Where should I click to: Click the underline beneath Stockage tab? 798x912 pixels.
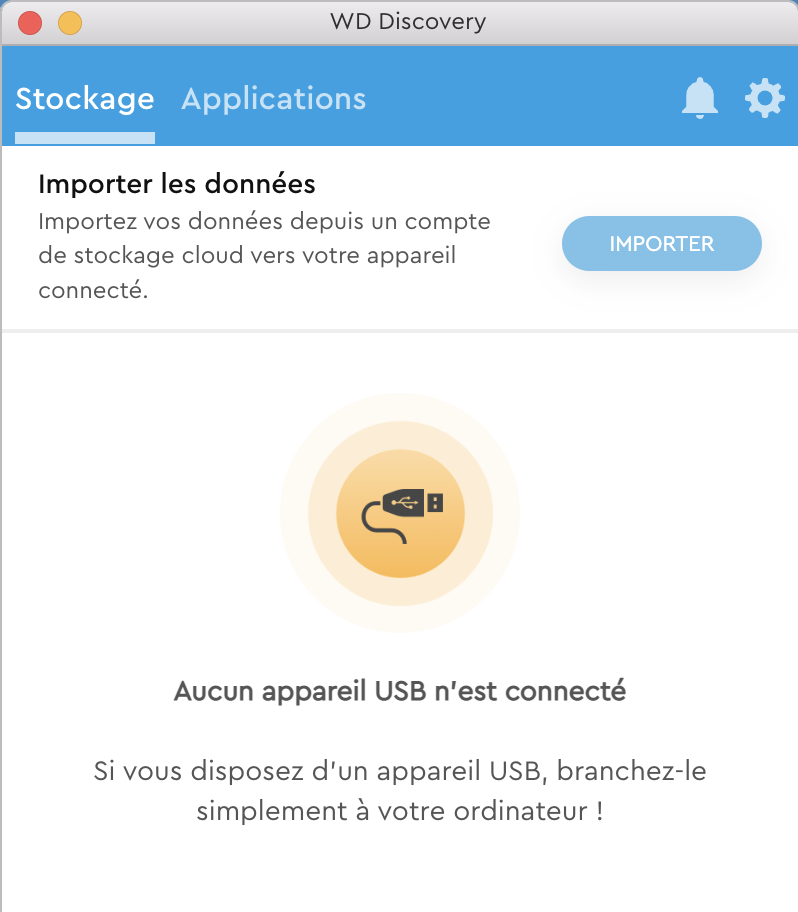click(85, 138)
